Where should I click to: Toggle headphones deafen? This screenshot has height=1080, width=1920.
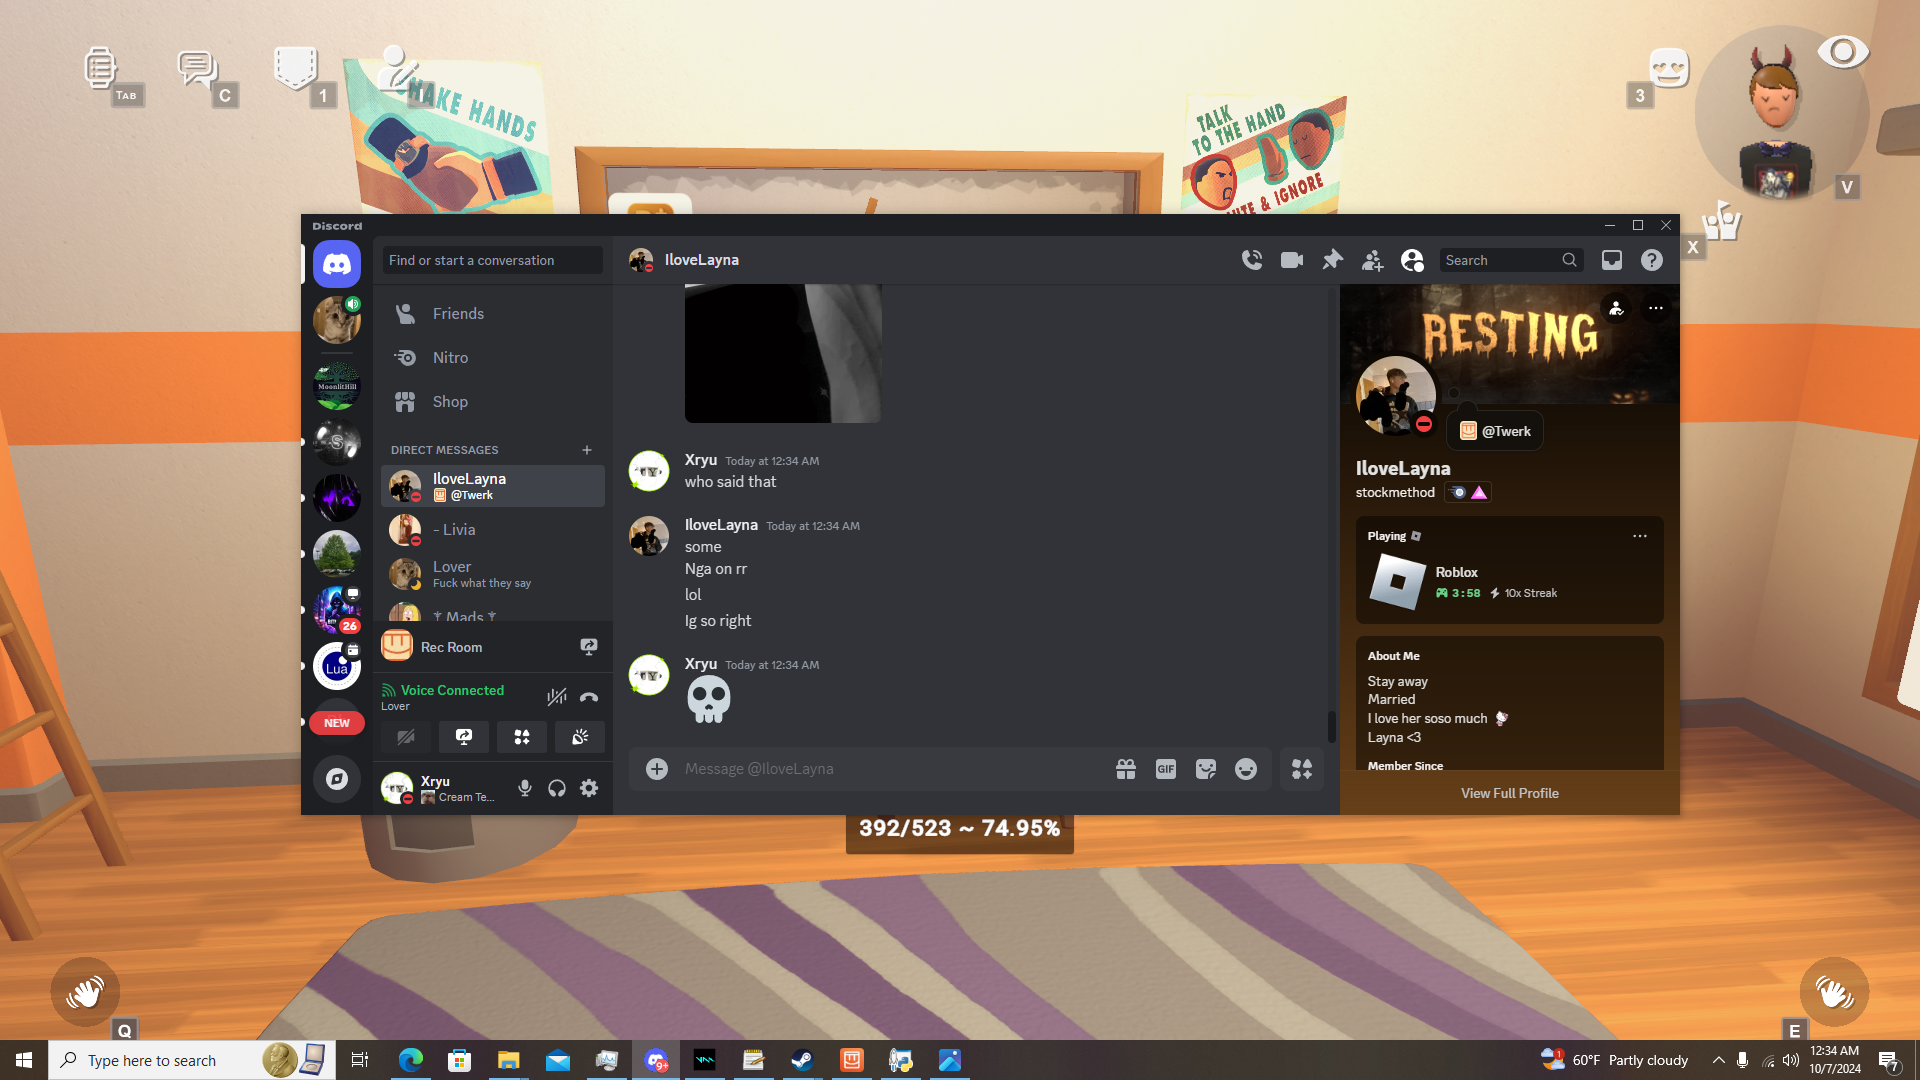(557, 788)
